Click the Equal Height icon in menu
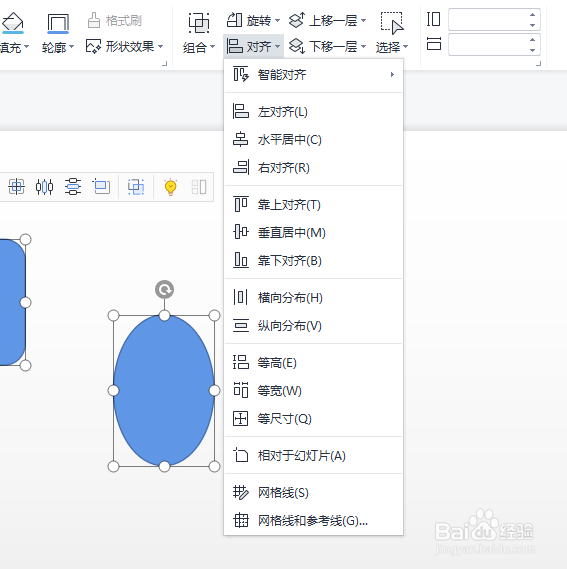Screen dimensions: 567x569 coord(241,362)
